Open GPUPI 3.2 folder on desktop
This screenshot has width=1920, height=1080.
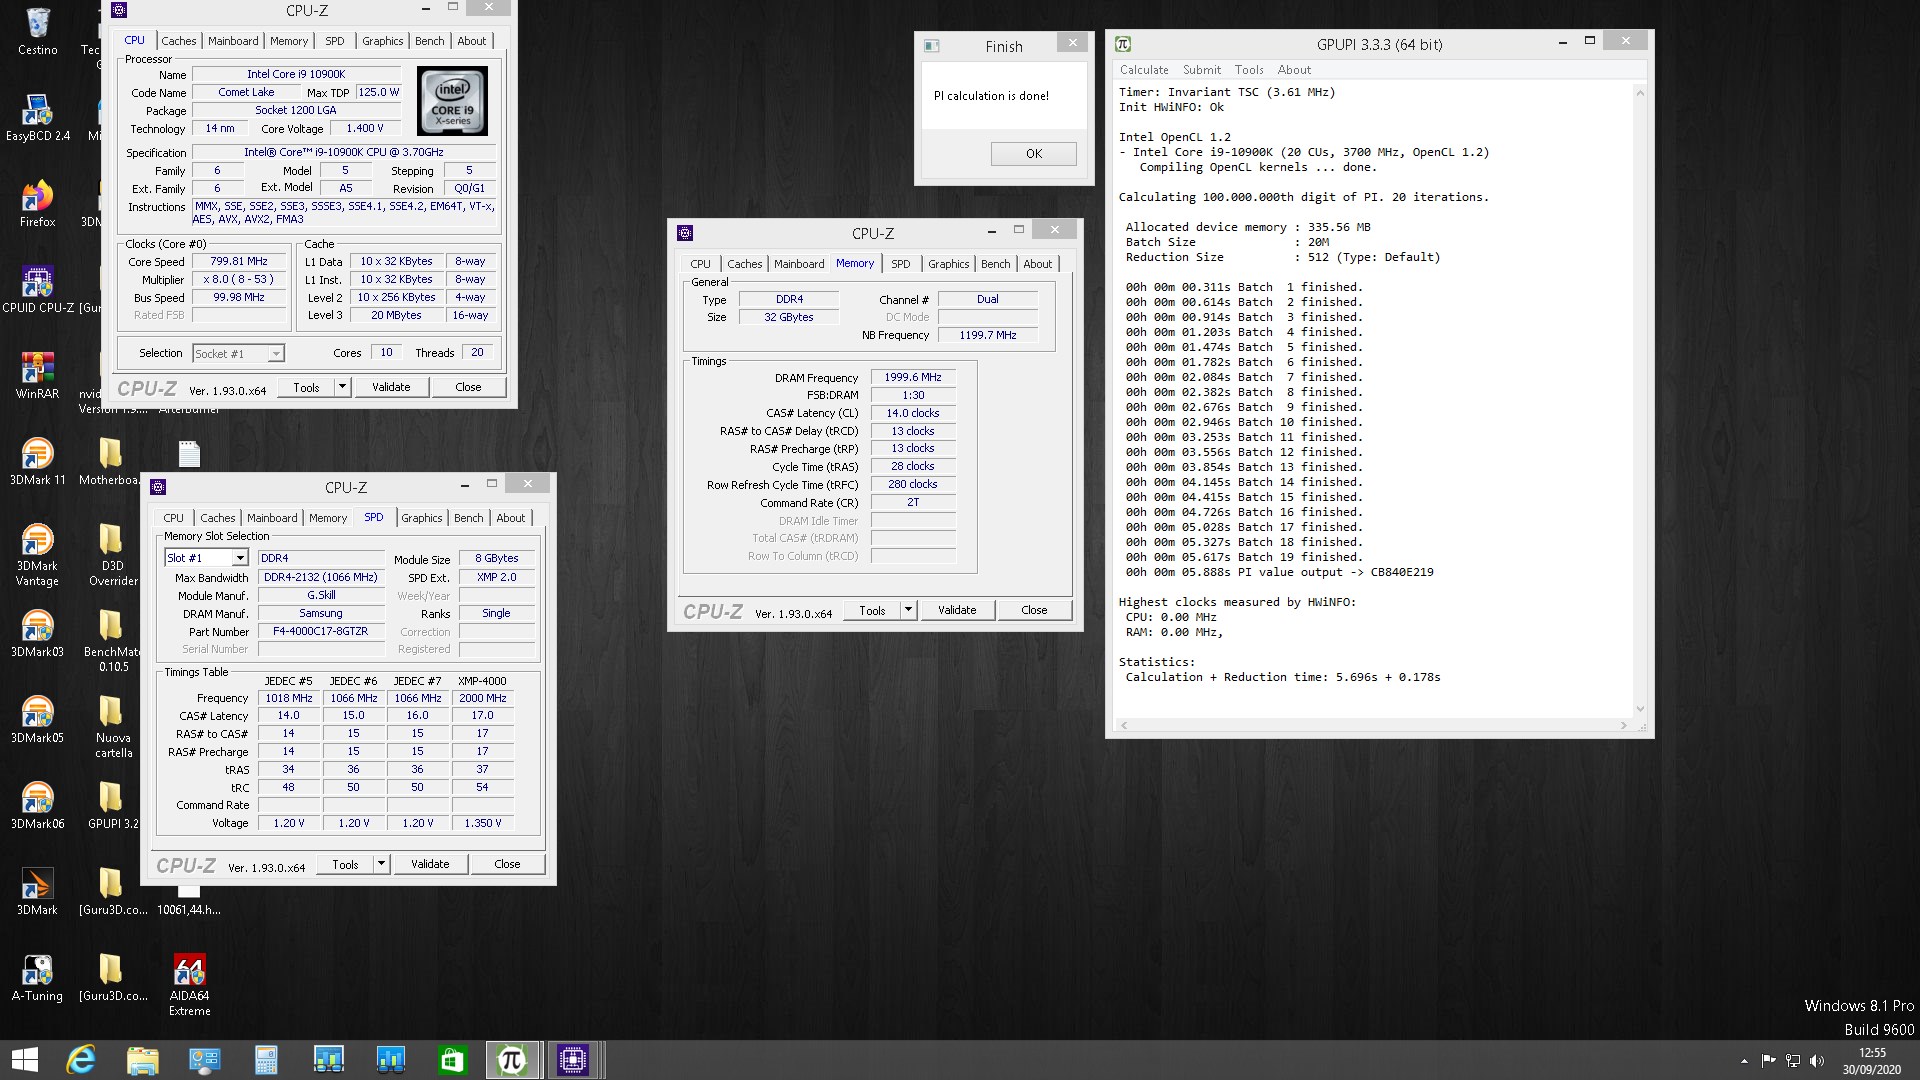(113, 805)
